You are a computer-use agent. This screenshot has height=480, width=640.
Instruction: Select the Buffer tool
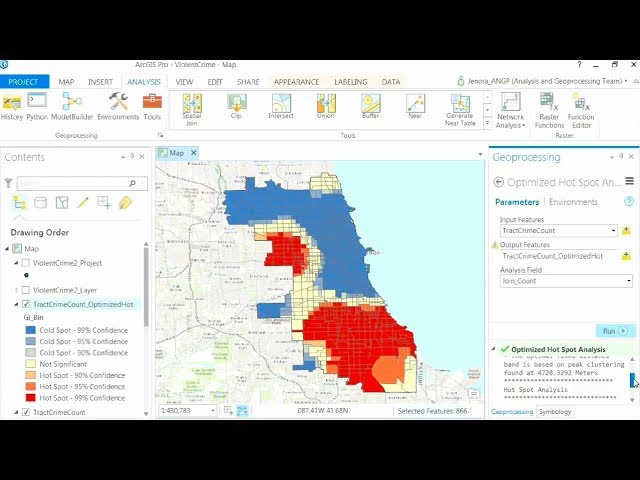tap(371, 106)
